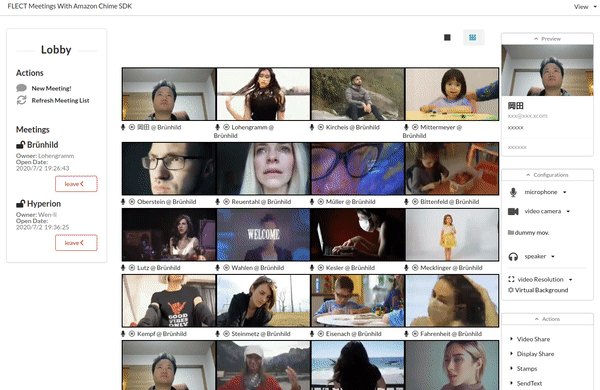
Task: Click the WELCOME video tile of Wahlen
Action: tap(263, 235)
